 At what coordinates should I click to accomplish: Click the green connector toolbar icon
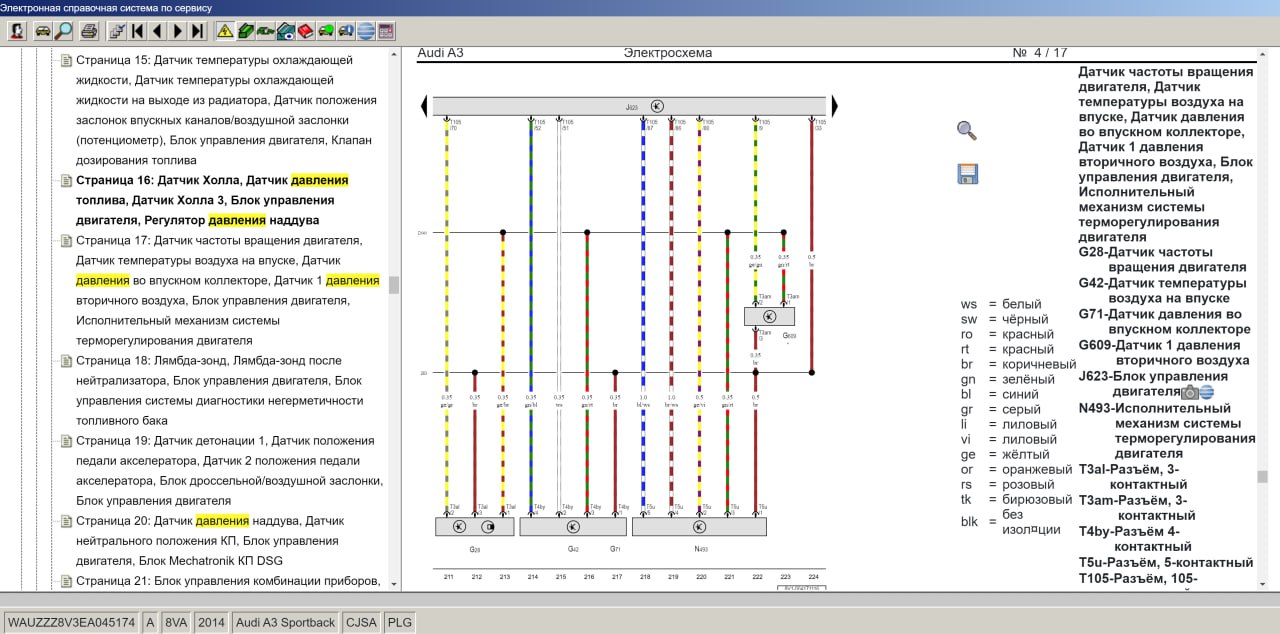click(x=265, y=31)
